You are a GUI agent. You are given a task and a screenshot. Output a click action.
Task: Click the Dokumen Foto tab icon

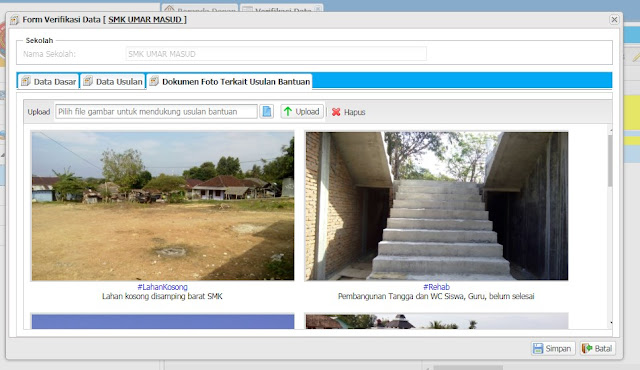click(154, 81)
